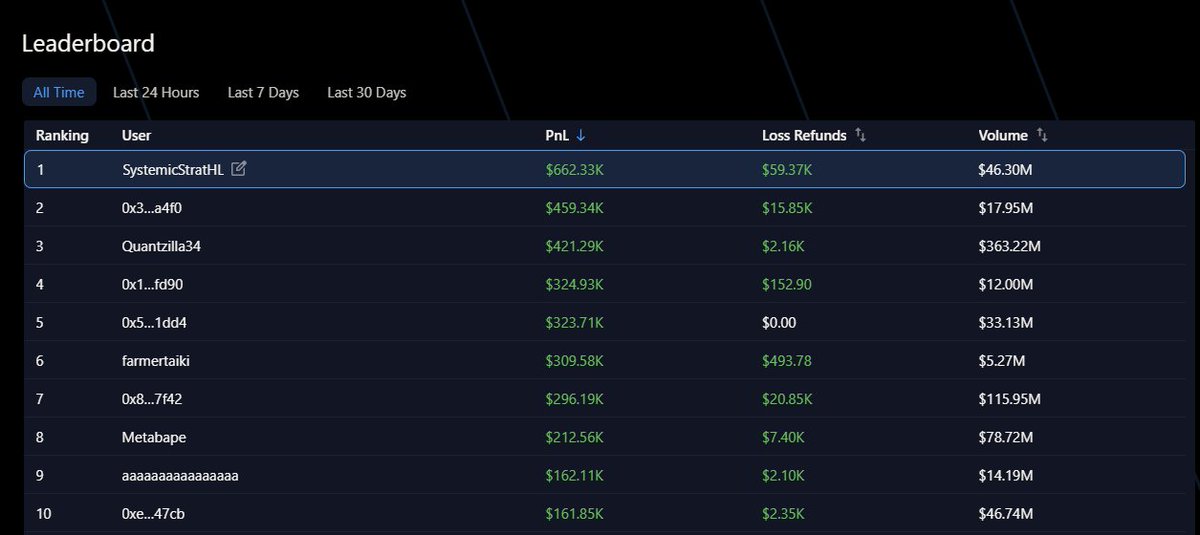1200x535 pixels.
Task: Click volume $78.72M
Action: click(1005, 437)
